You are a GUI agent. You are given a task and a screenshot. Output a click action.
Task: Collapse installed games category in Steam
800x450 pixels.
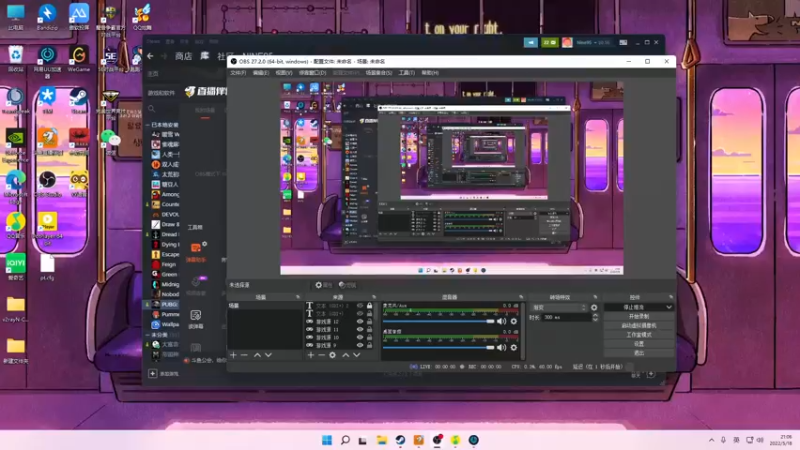[148, 125]
